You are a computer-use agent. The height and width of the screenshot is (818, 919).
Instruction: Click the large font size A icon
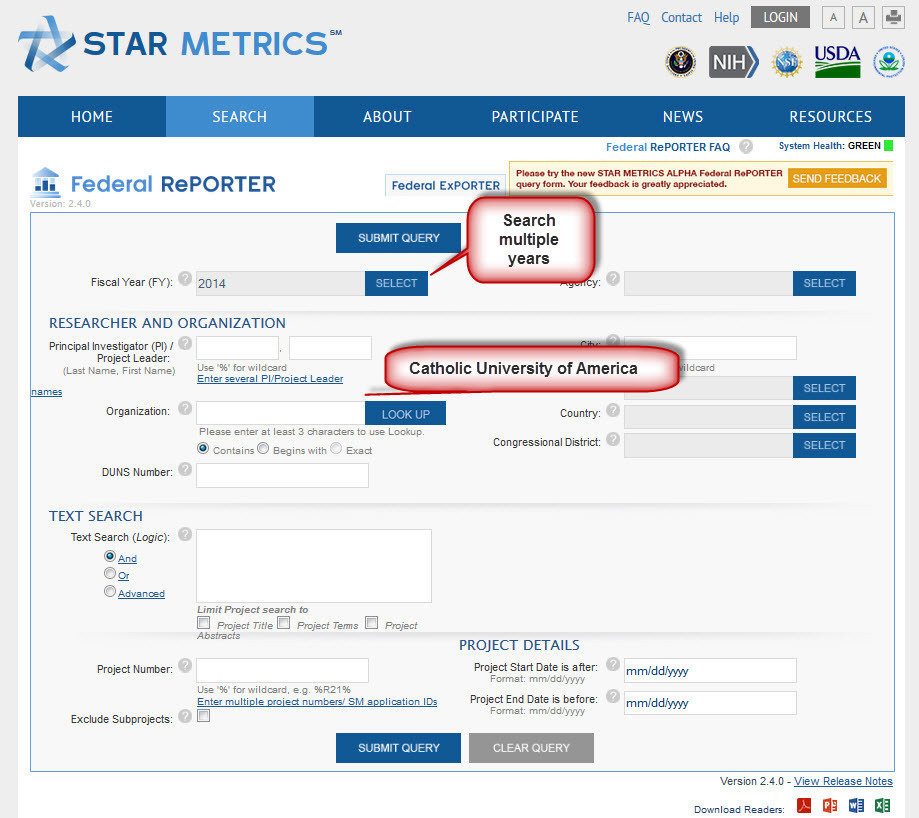coord(863,18)
